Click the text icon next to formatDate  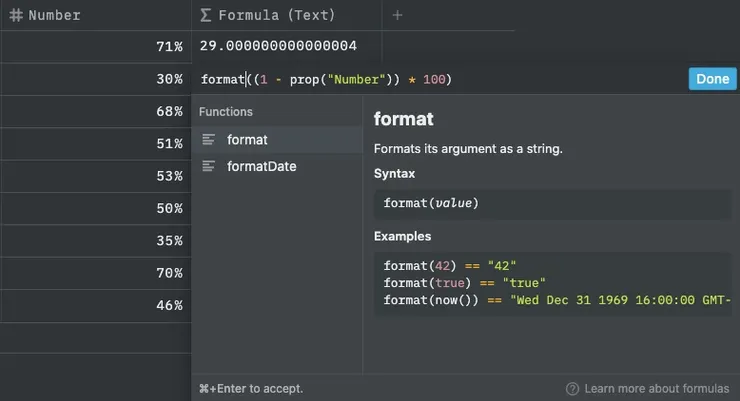pos(209,166)
